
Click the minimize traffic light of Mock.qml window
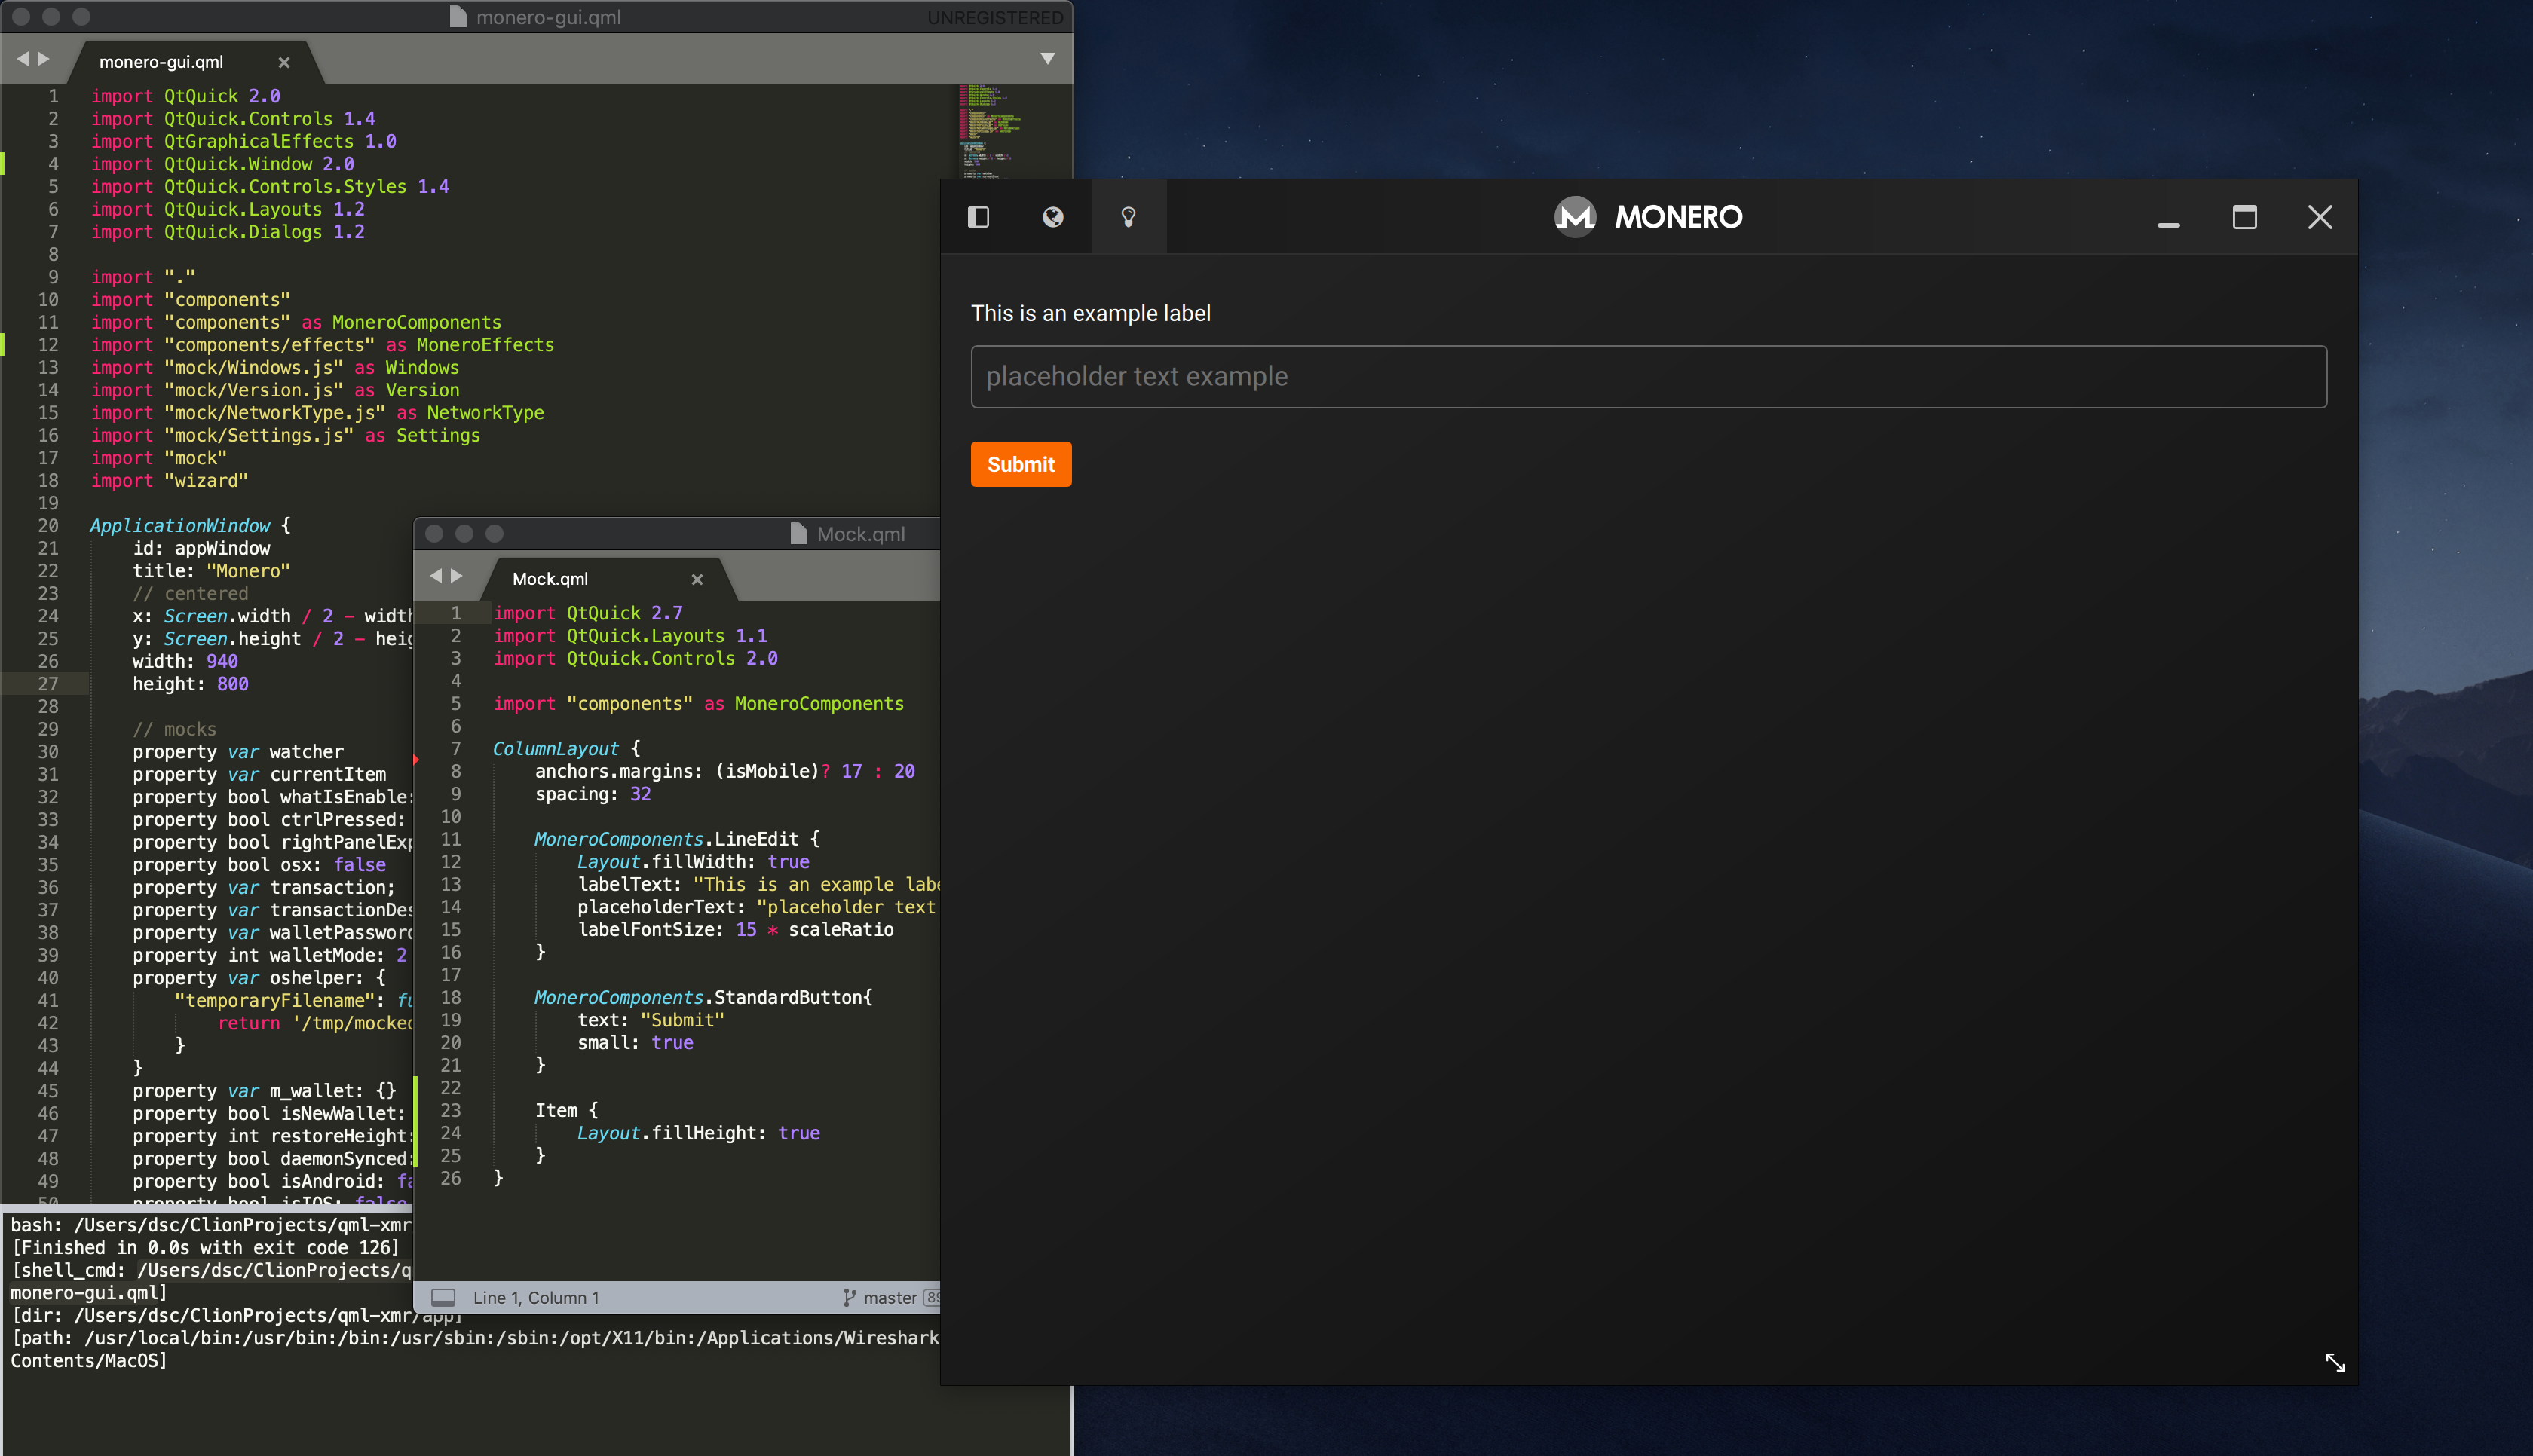point(464,533)
